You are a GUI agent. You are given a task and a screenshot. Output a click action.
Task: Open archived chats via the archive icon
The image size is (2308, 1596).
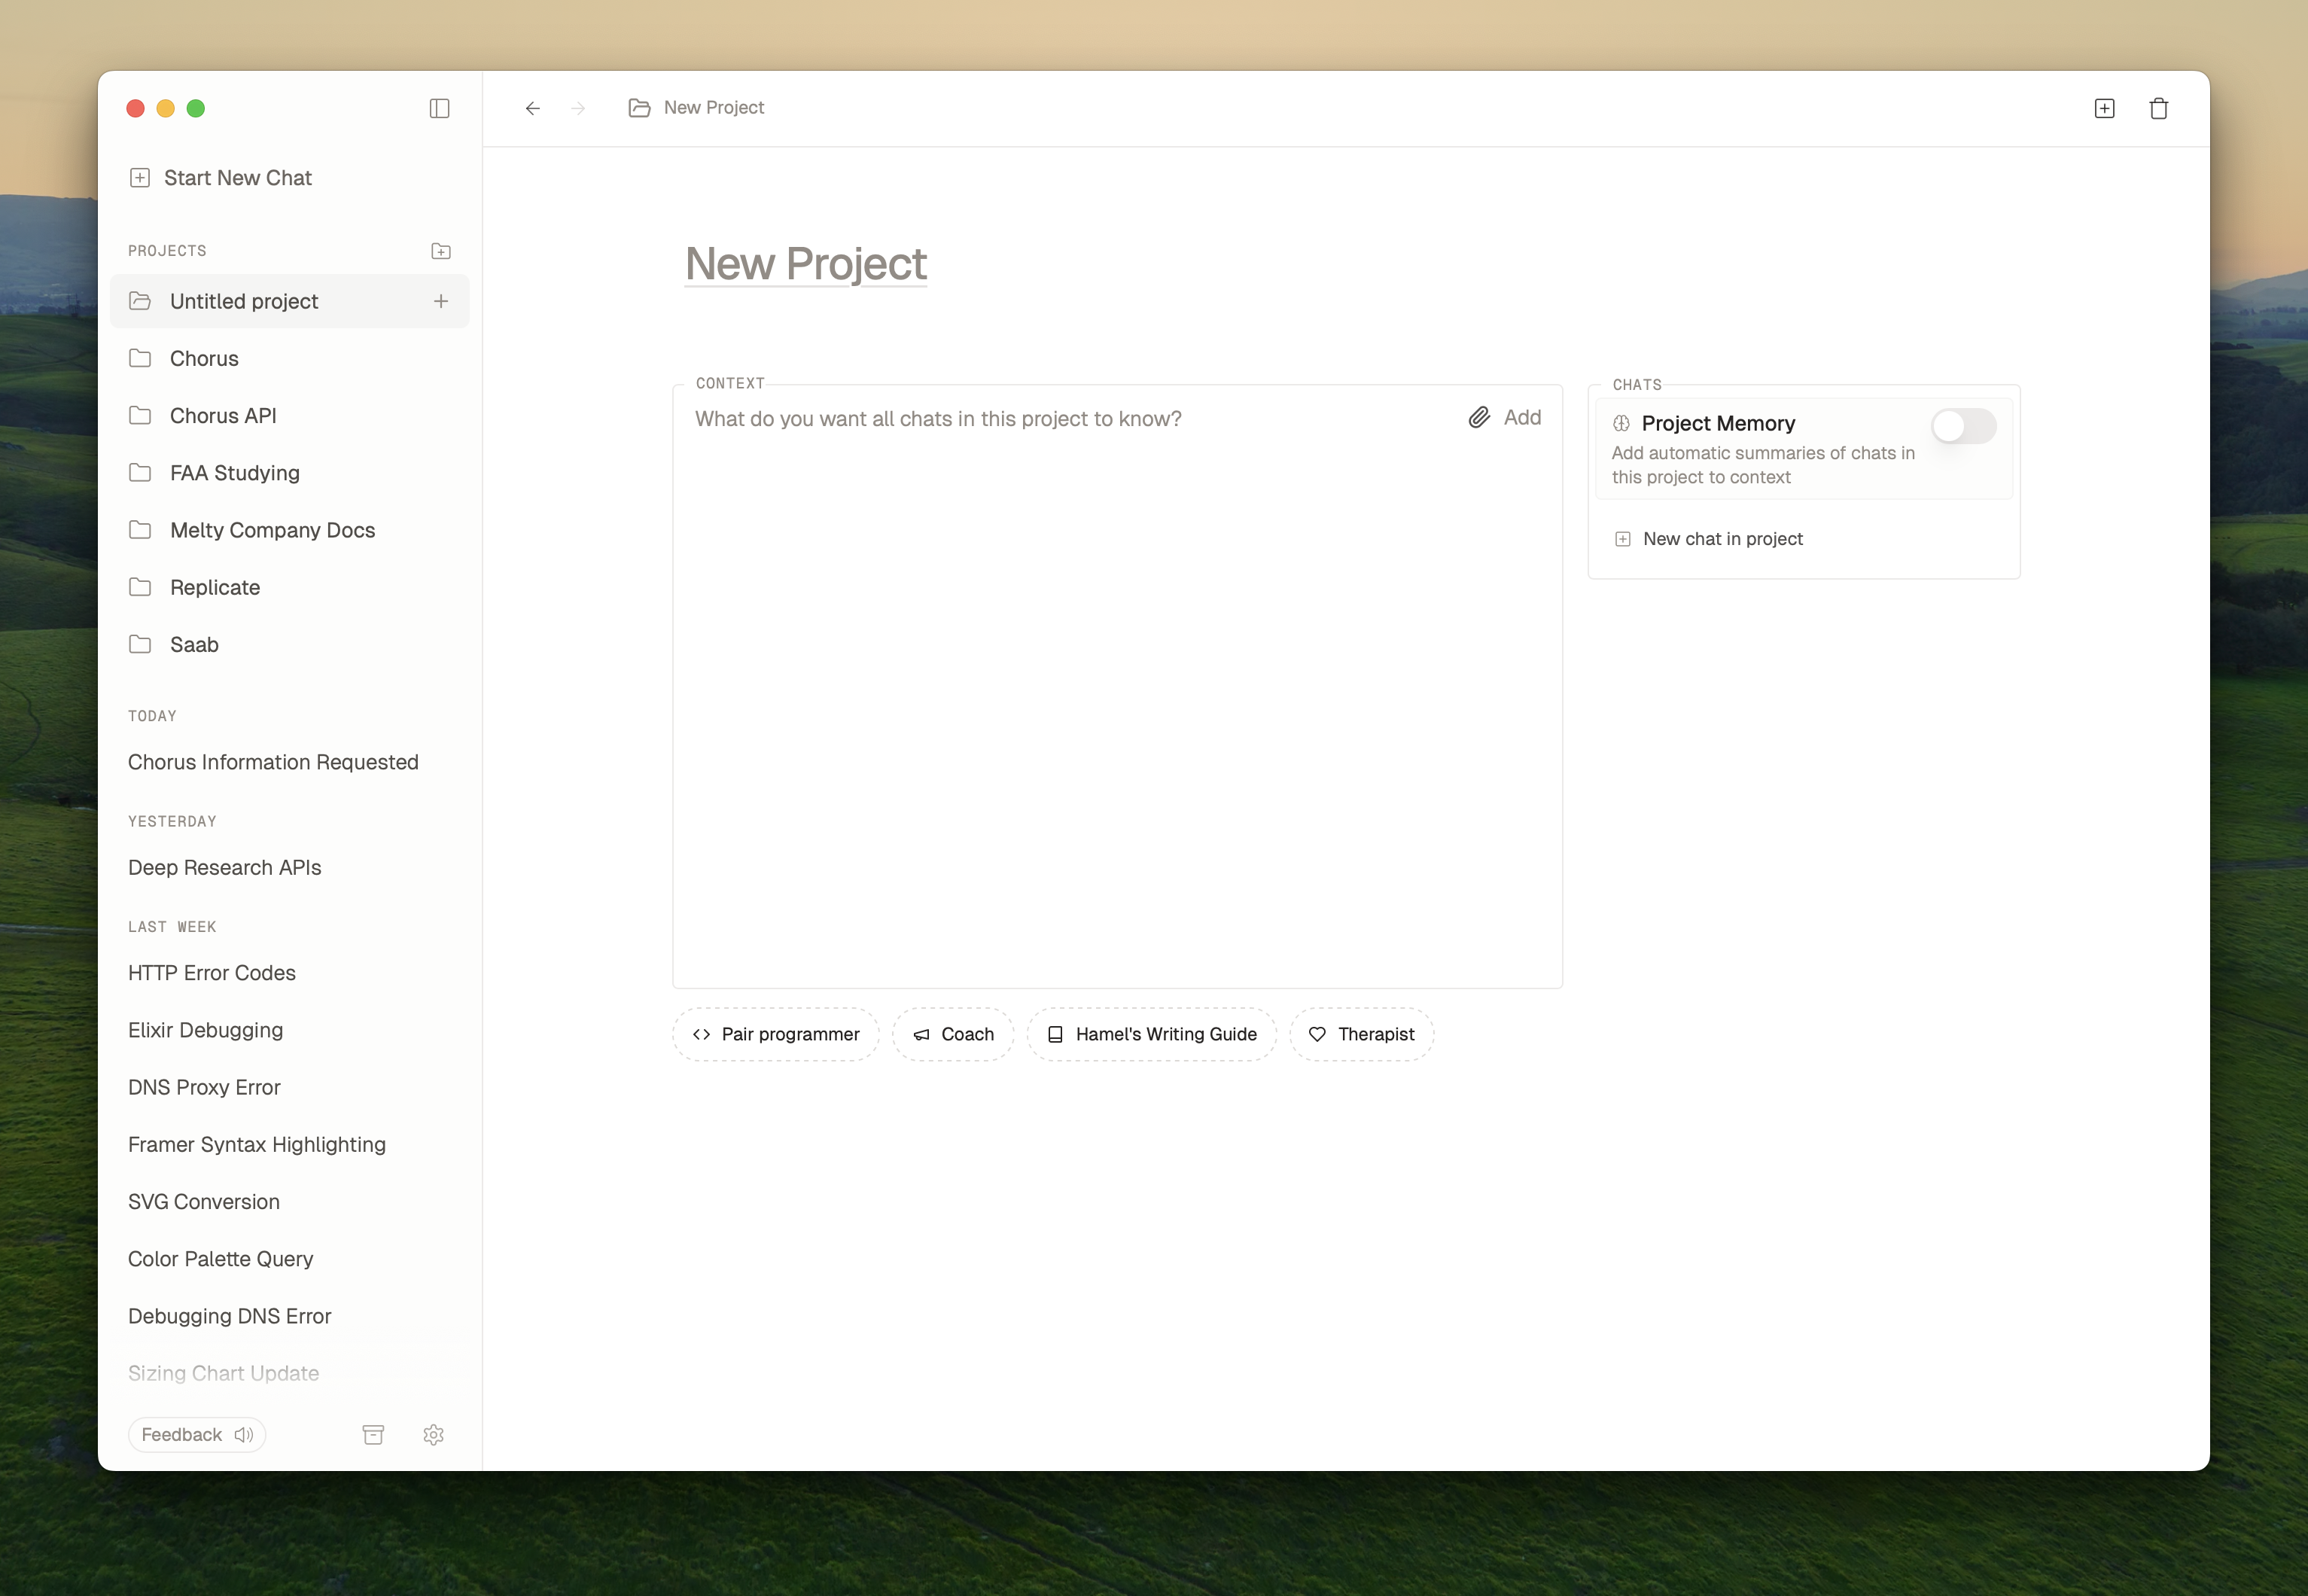373,1434
